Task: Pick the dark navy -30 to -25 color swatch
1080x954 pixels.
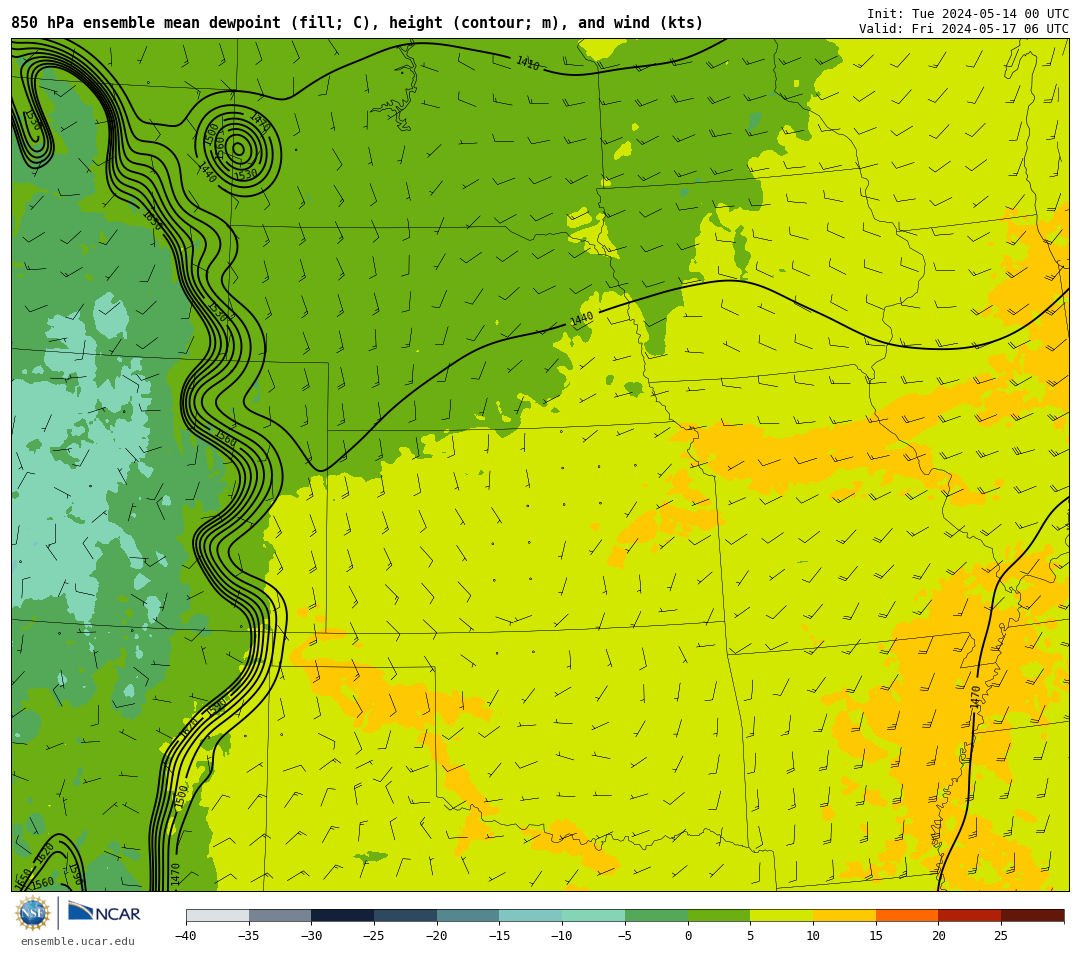Action: [343, 915]
